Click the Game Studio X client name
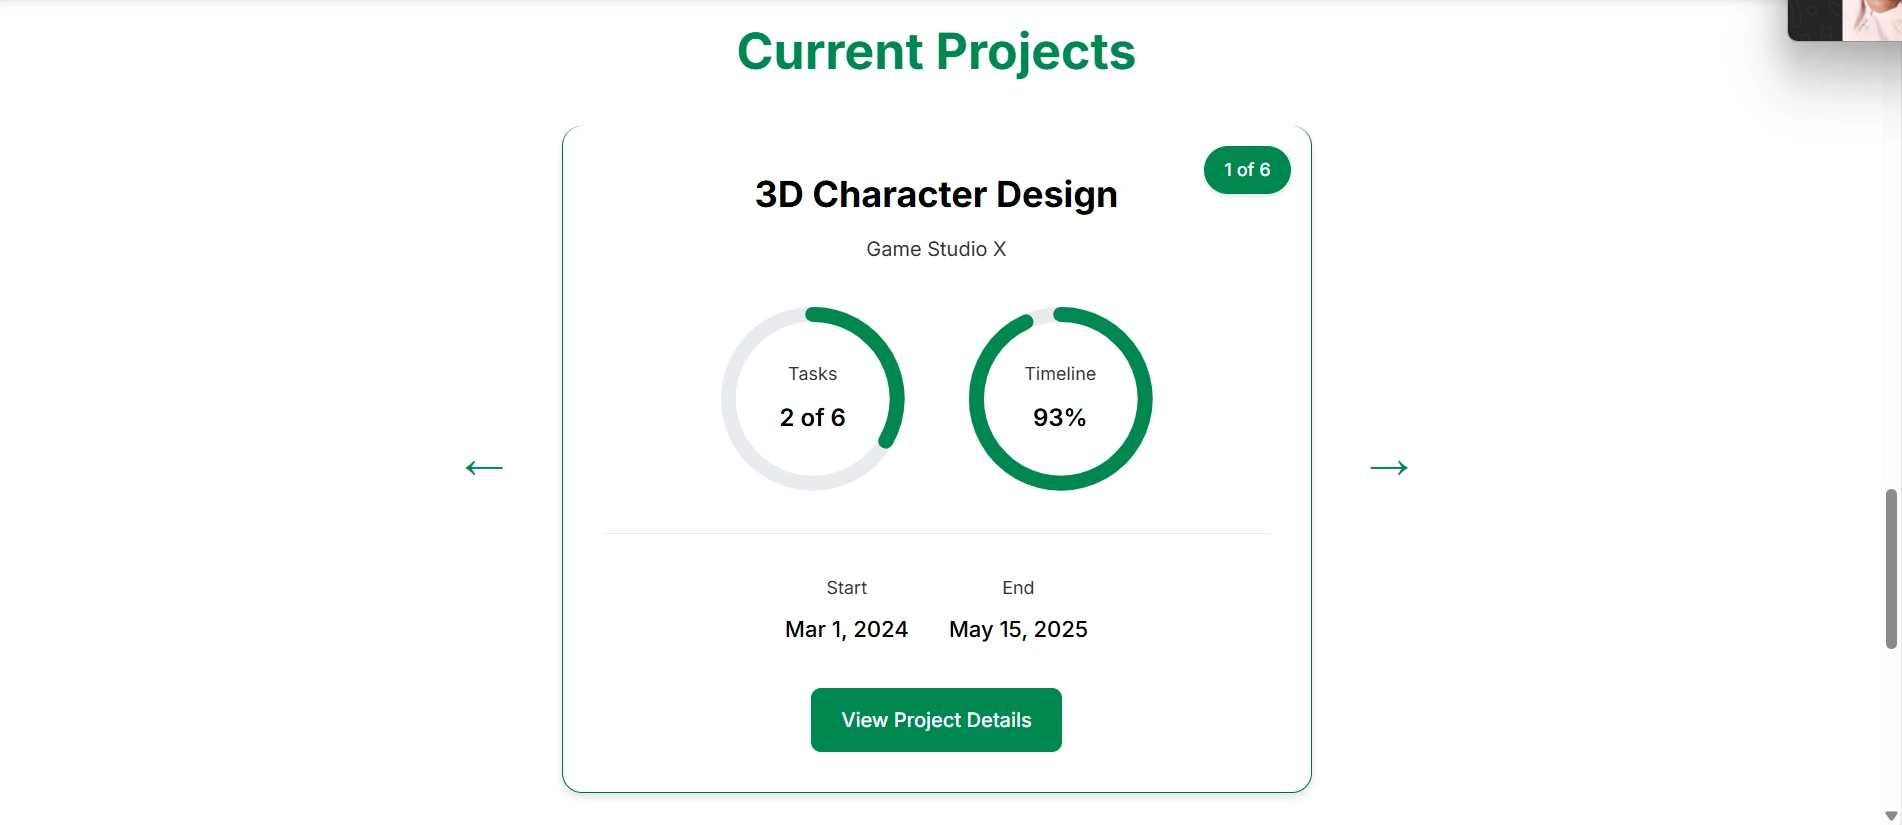Viewport: 1902px width, 825px height. 936,249
